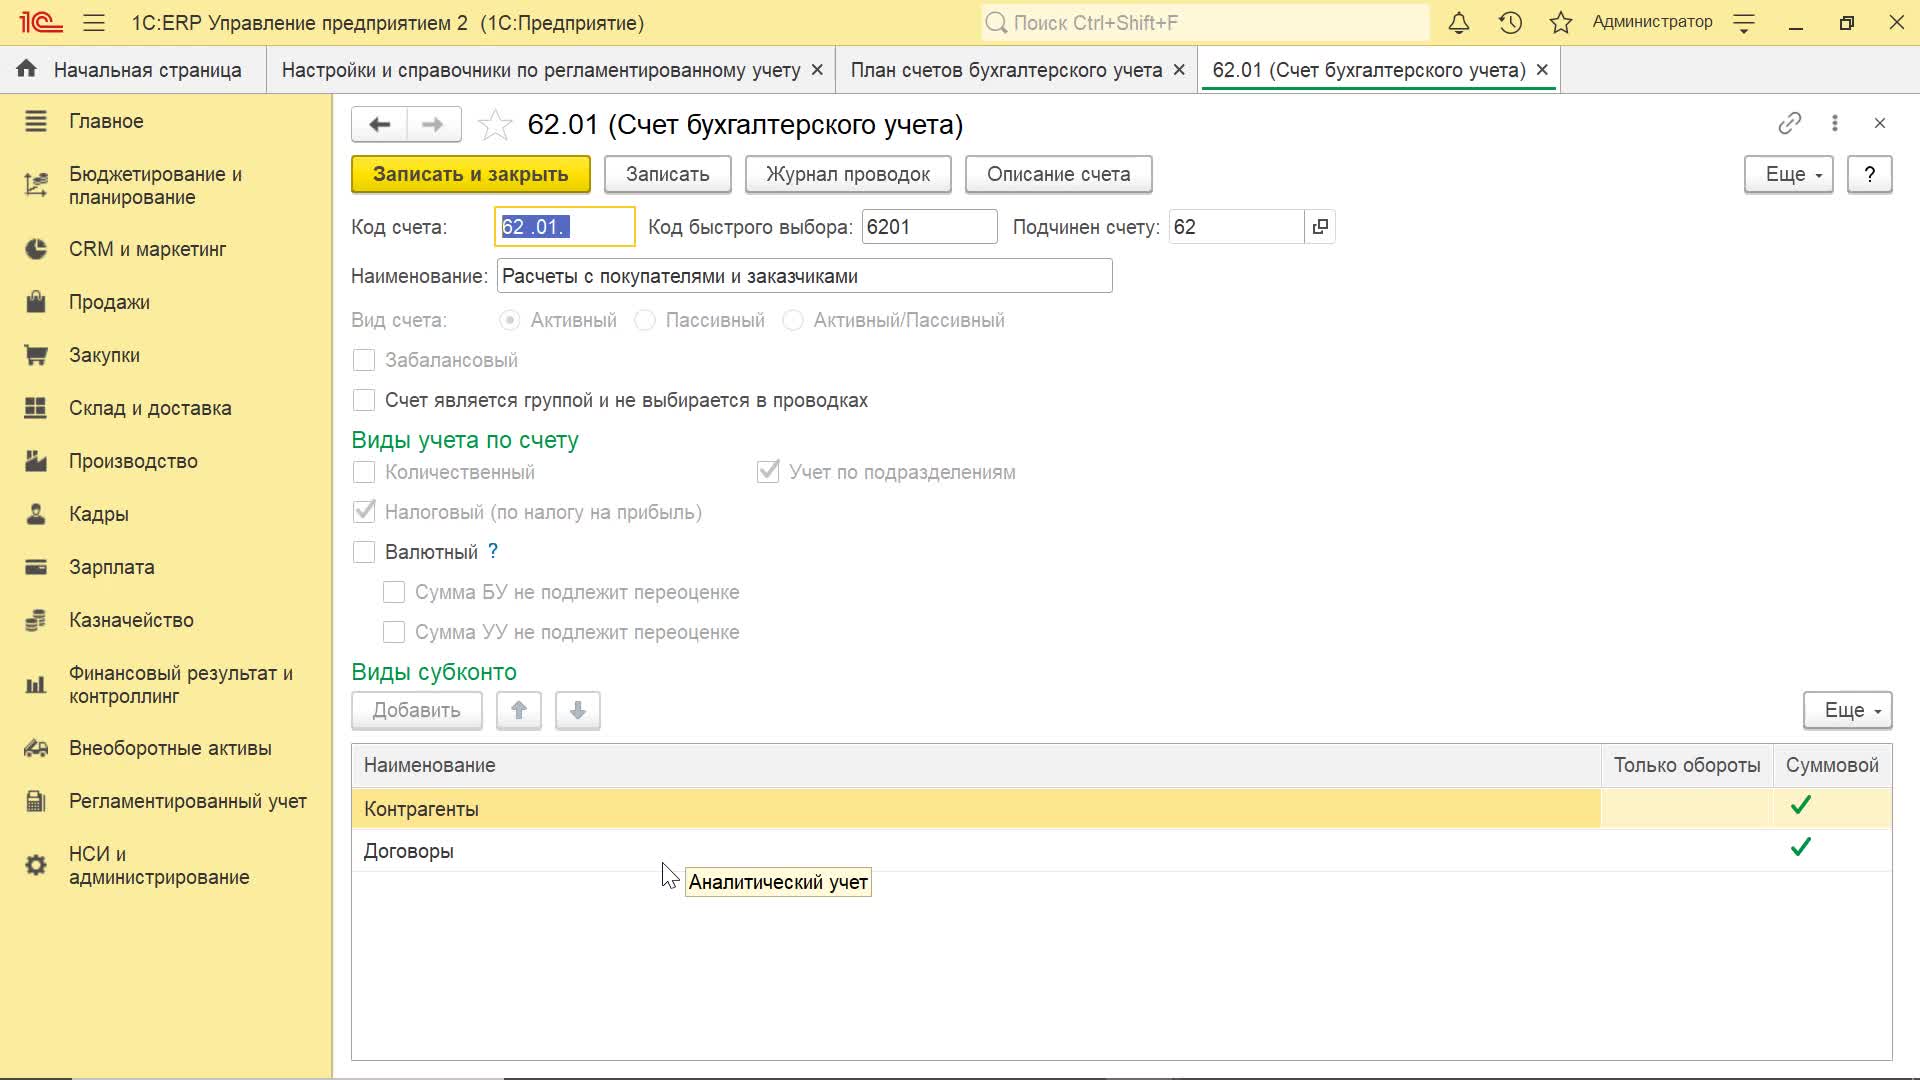Viewport: 1920px width, 1080px height.
Task: Open notifications bell icon
Action: pos(1459,22)
